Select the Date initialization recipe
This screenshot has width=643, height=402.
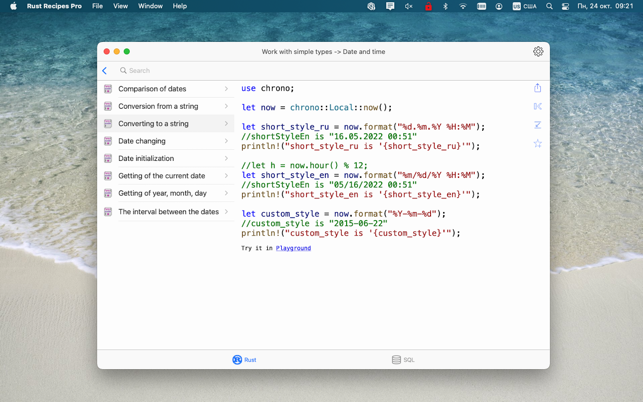pos(166,158)
